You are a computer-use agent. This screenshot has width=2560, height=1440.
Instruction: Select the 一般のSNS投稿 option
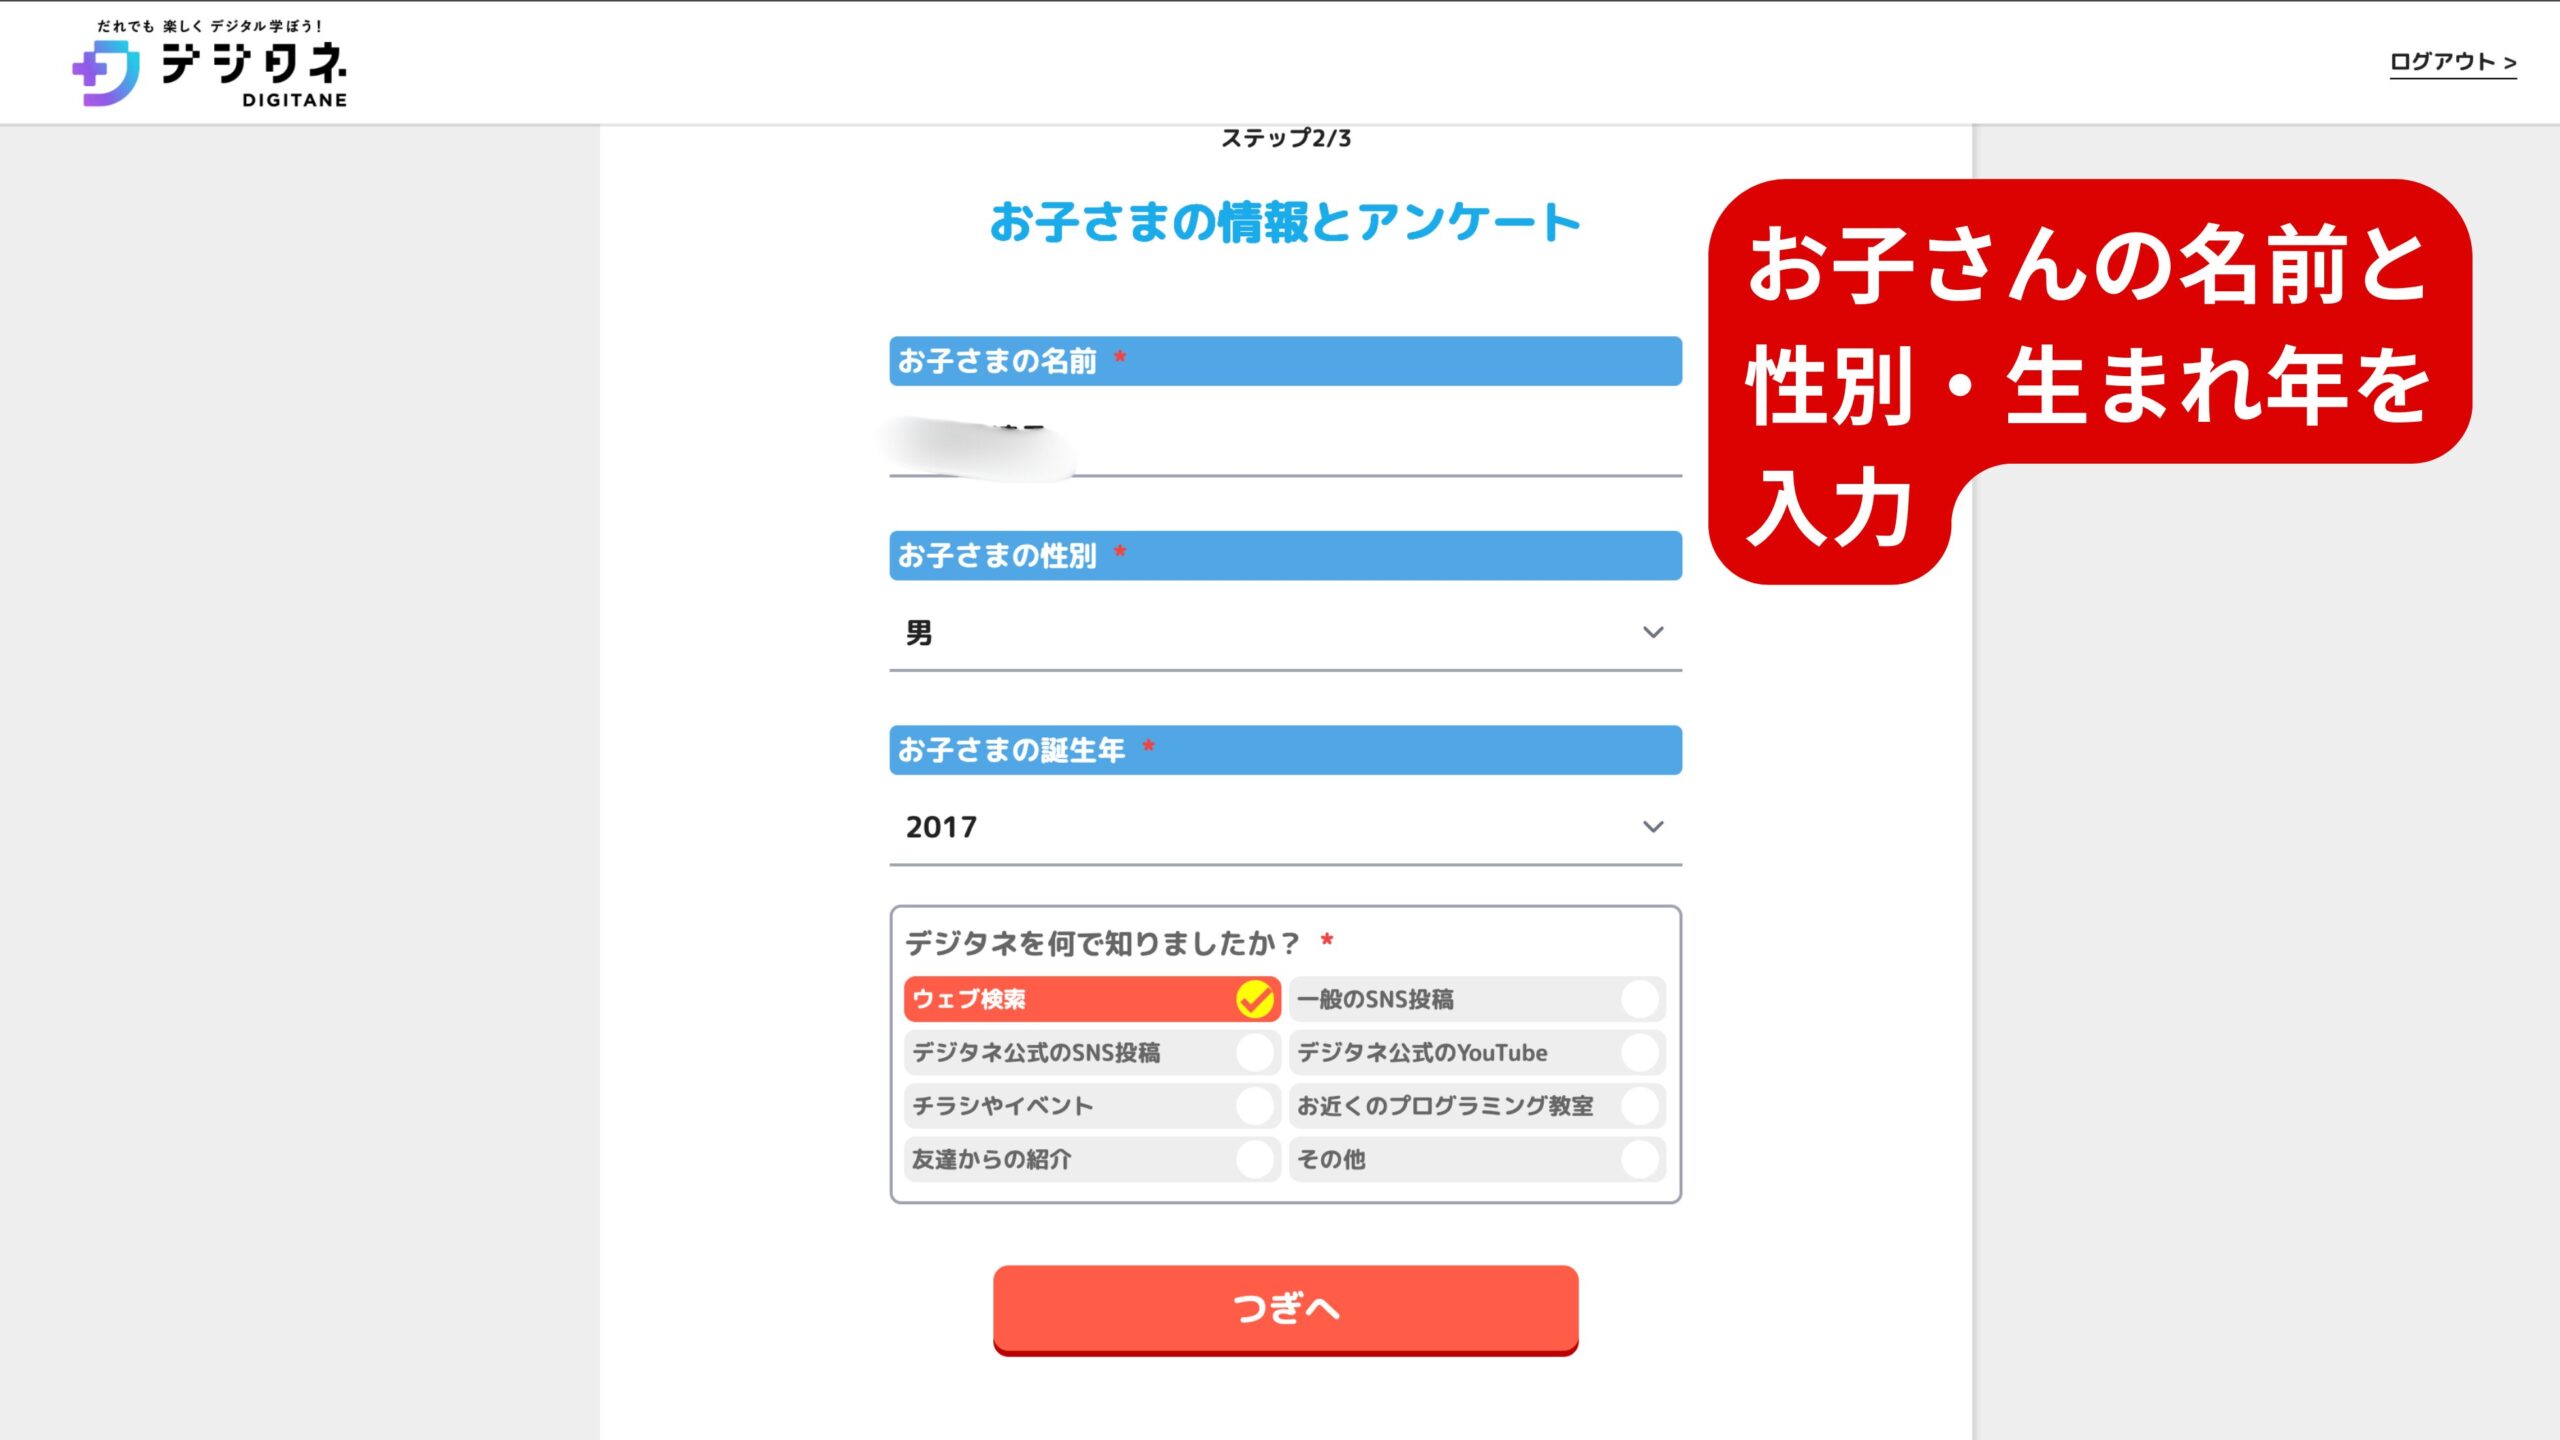[1476, 999]
